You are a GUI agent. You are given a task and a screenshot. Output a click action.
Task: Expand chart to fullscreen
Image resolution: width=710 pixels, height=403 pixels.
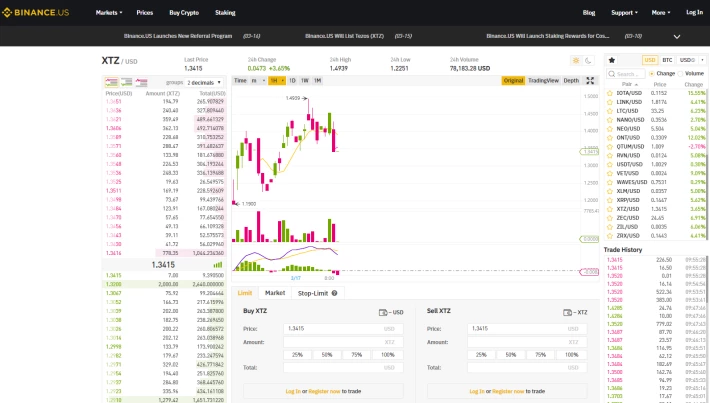(x=590, y=81)
